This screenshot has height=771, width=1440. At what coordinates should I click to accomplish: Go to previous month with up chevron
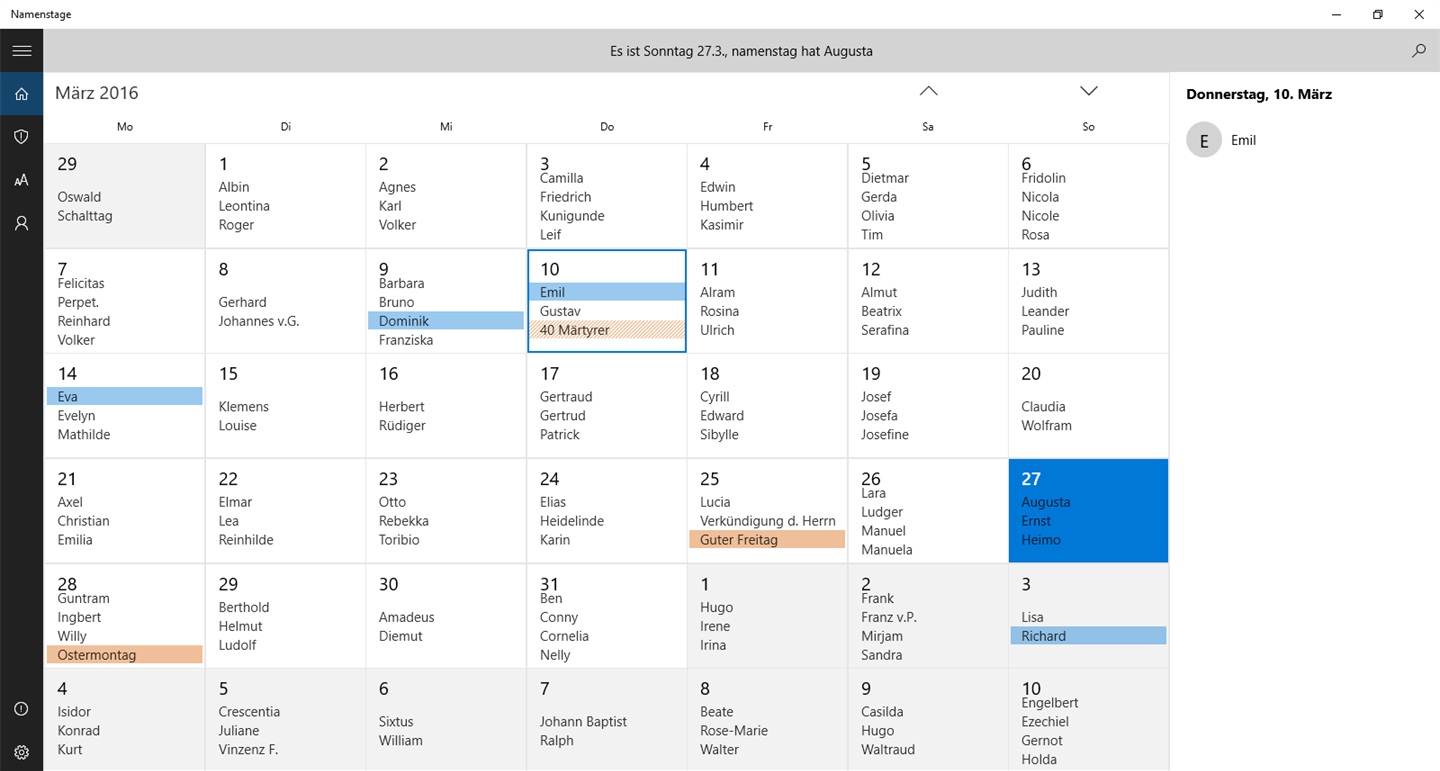point(928,91)
